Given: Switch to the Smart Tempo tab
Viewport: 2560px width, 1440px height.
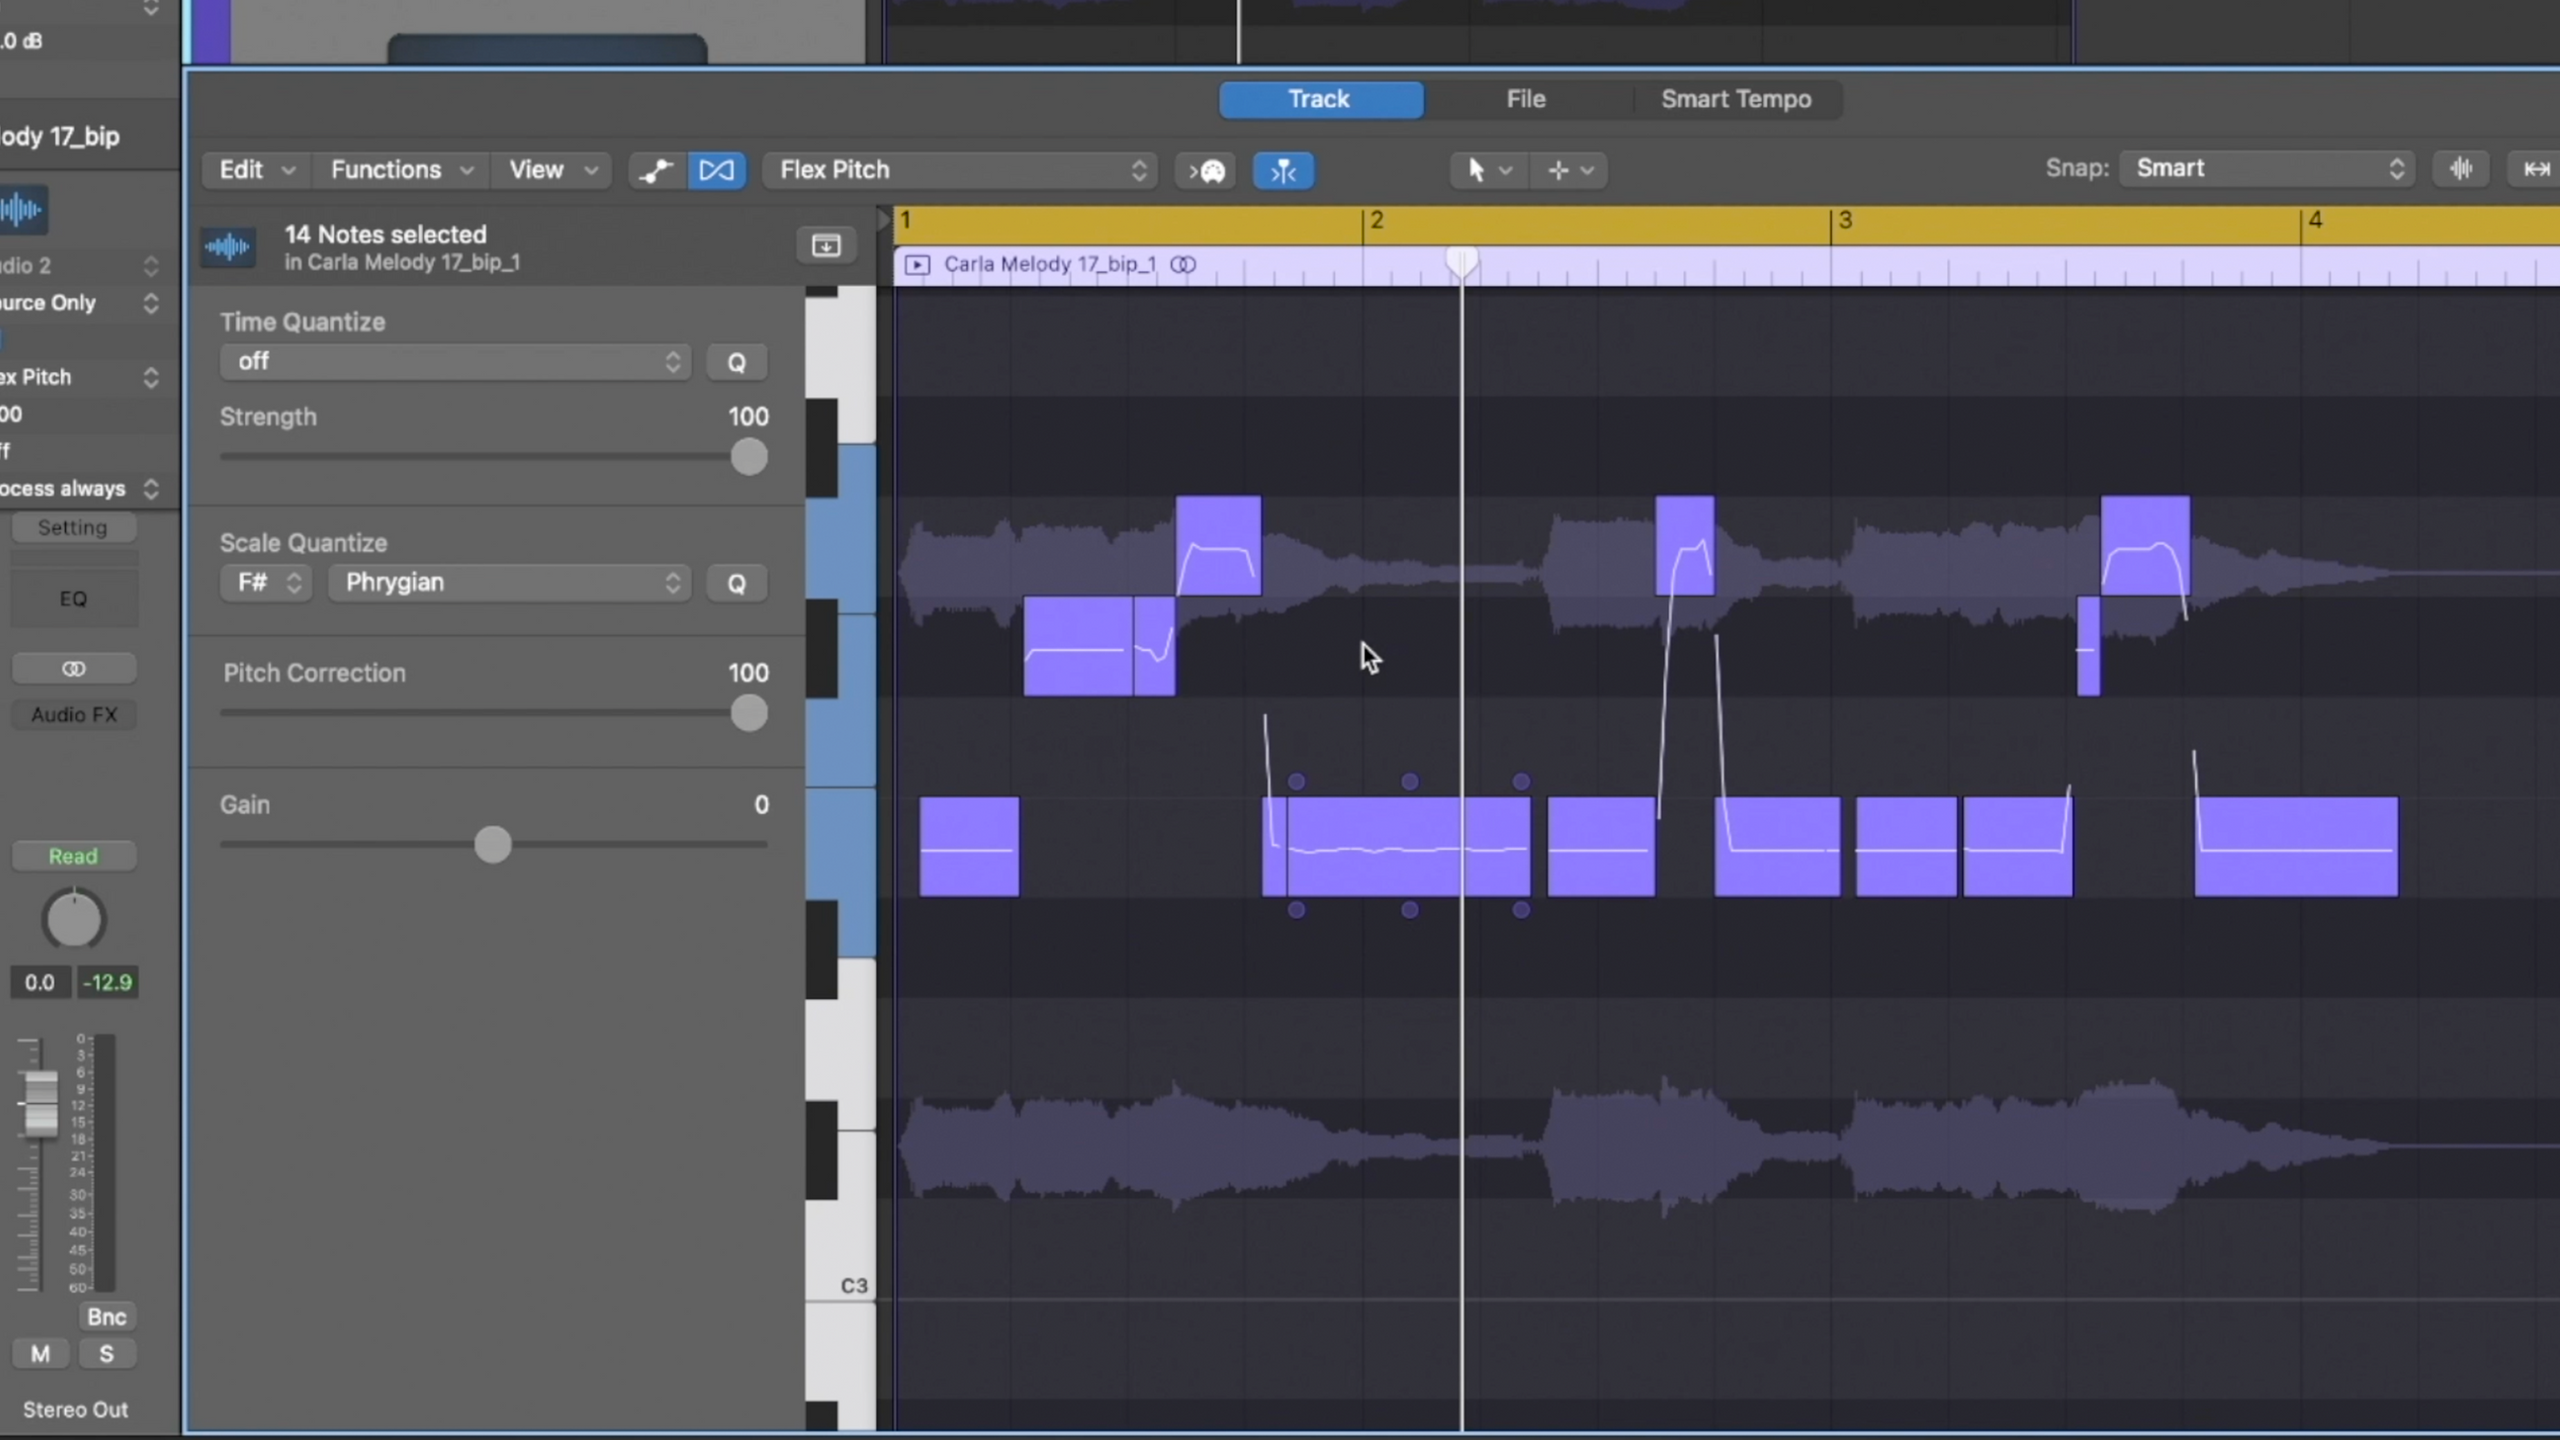Looking at the screenshot, I should [x=1735, y=99].
